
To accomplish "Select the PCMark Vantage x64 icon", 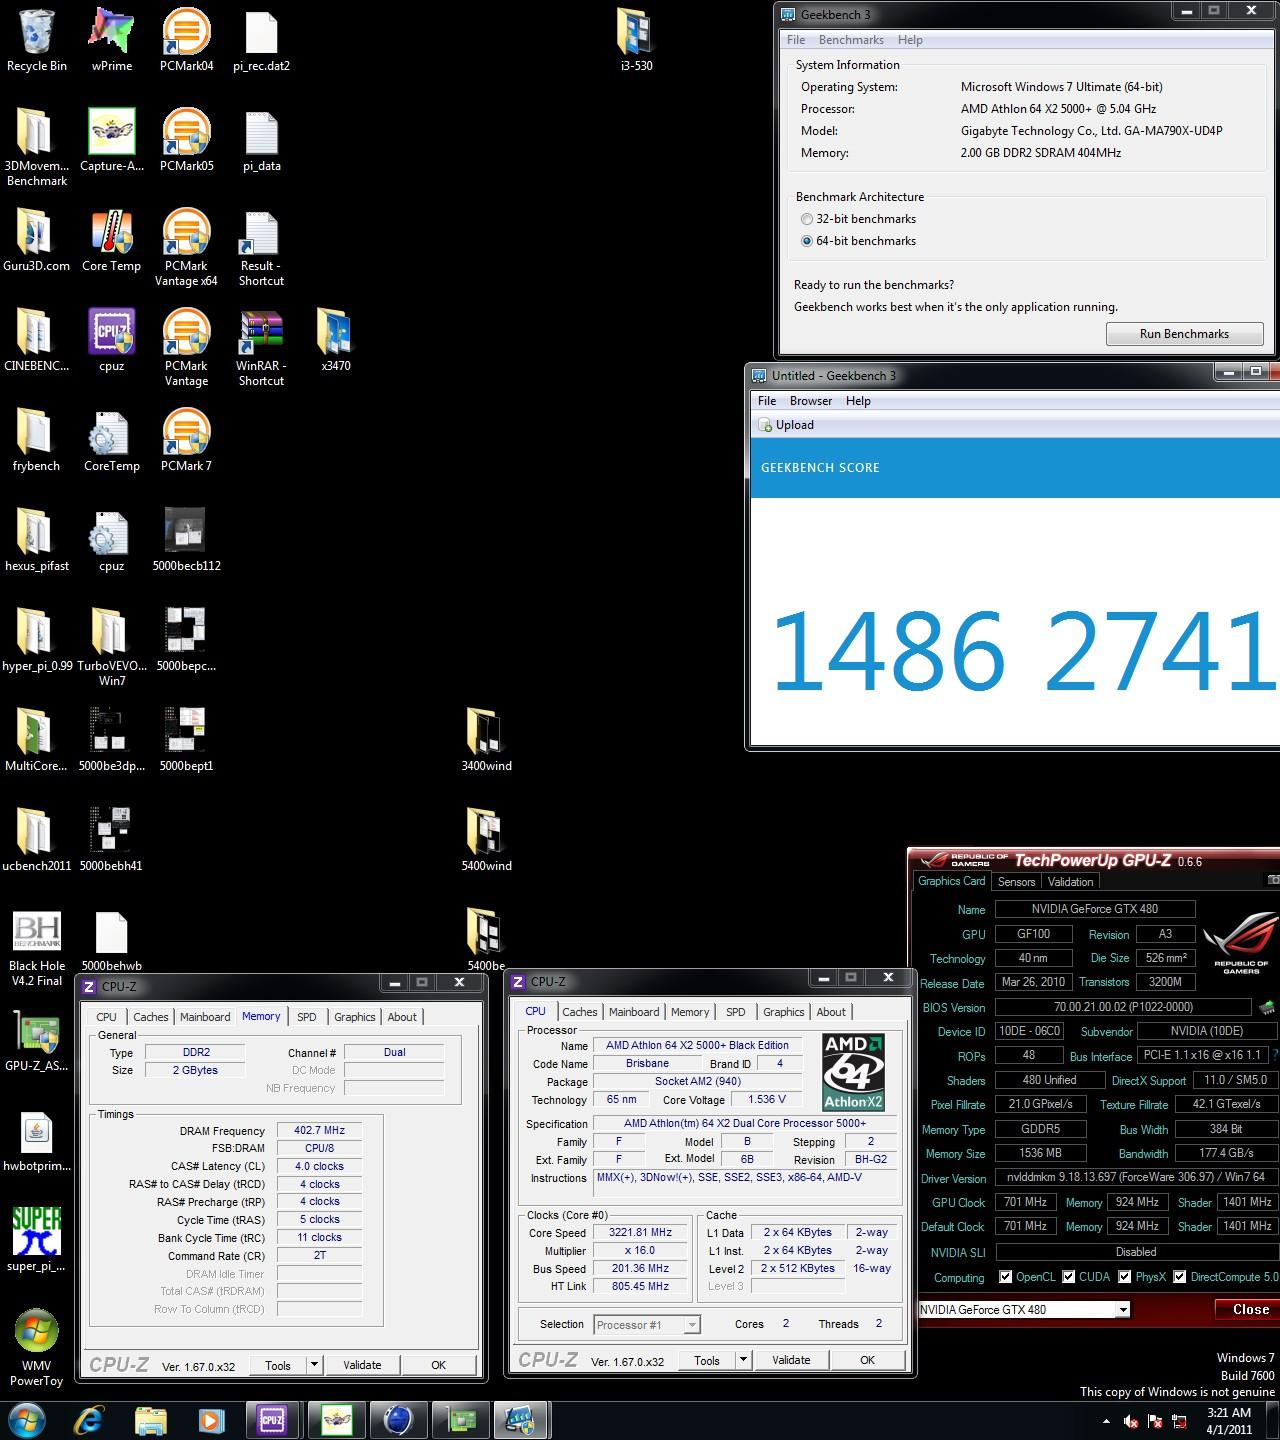I will (186, 232).
